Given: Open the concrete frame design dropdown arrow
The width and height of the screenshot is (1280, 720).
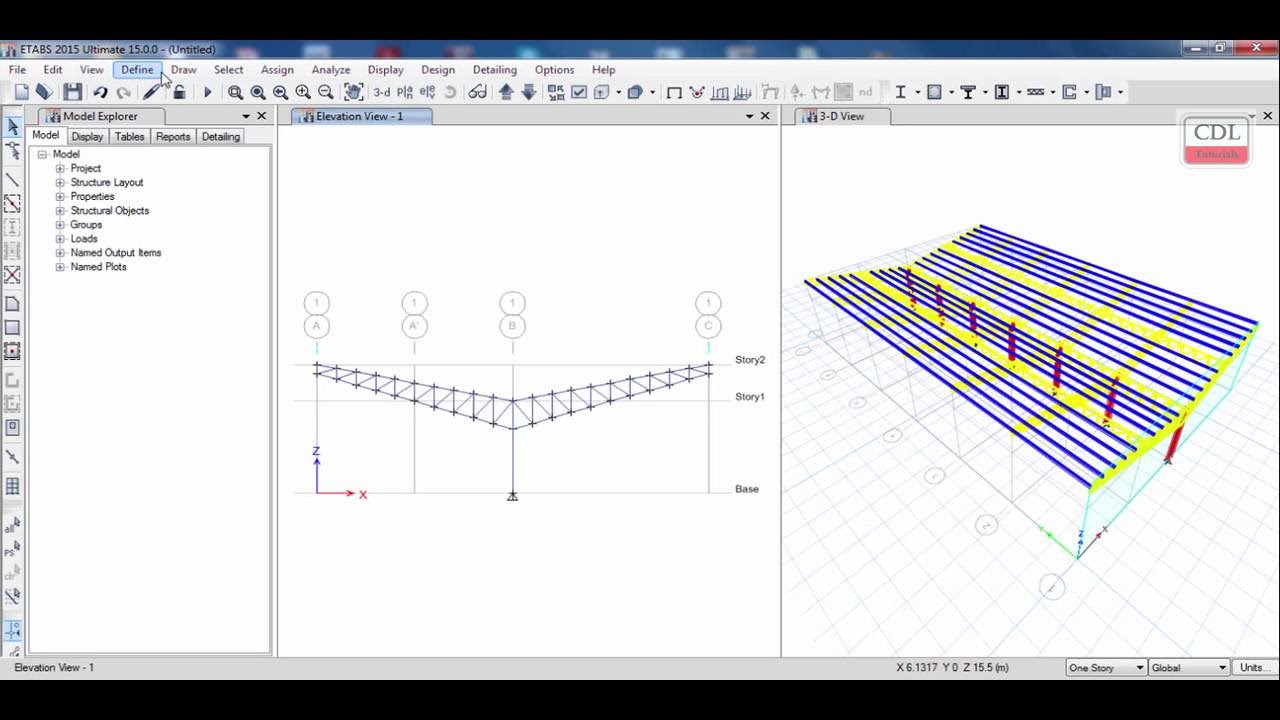Looking at the screenshot, I should (1018, 92).
